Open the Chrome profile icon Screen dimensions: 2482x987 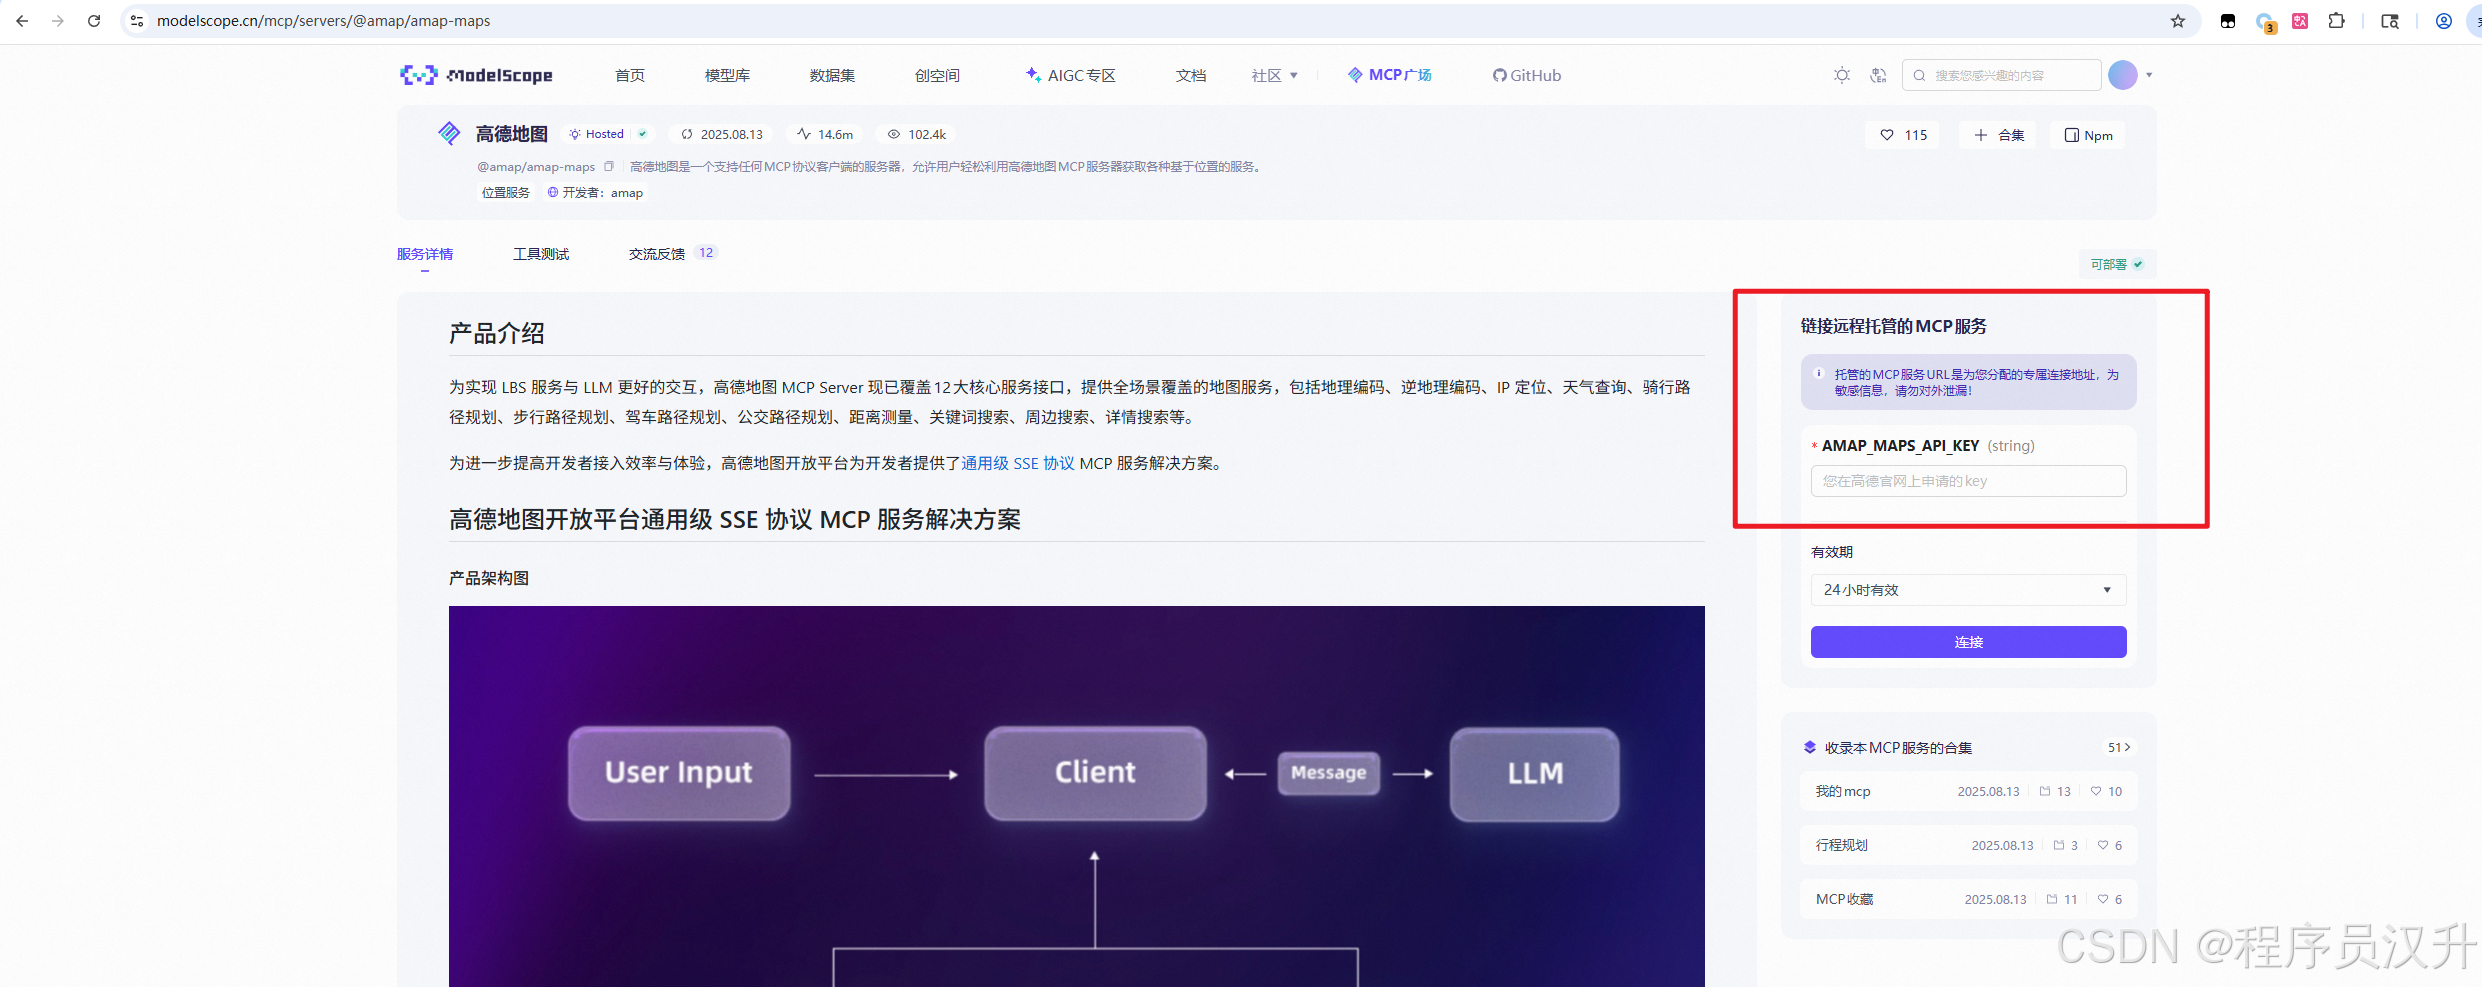click(x=2444, y=21)
